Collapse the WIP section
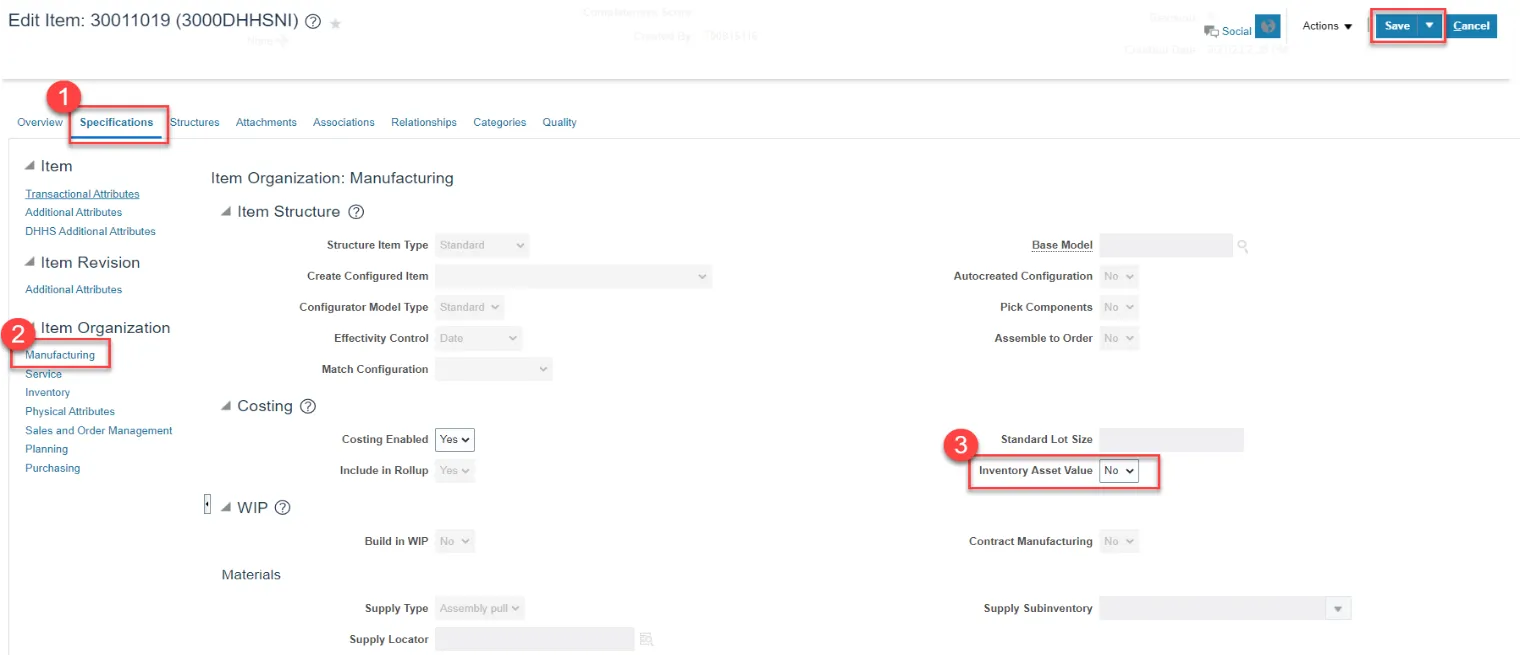The width and height of the screenshot is (1520, 655). [227, 508]
